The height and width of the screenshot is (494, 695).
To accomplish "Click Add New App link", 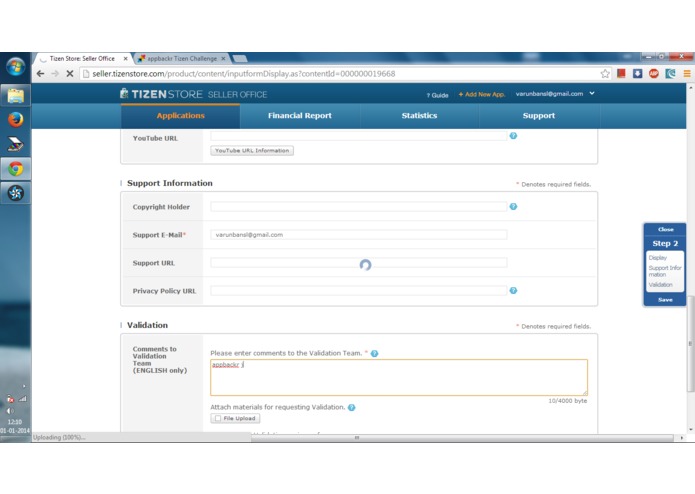I will (482, 94).
